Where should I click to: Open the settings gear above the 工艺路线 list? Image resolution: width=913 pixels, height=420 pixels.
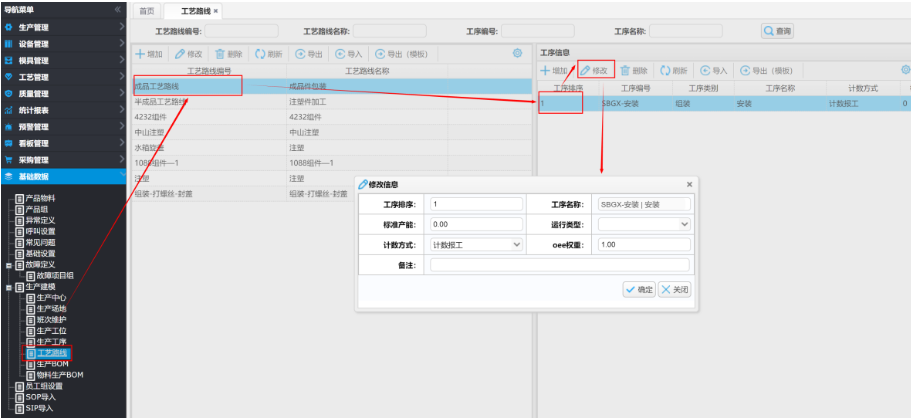point(517,53)
